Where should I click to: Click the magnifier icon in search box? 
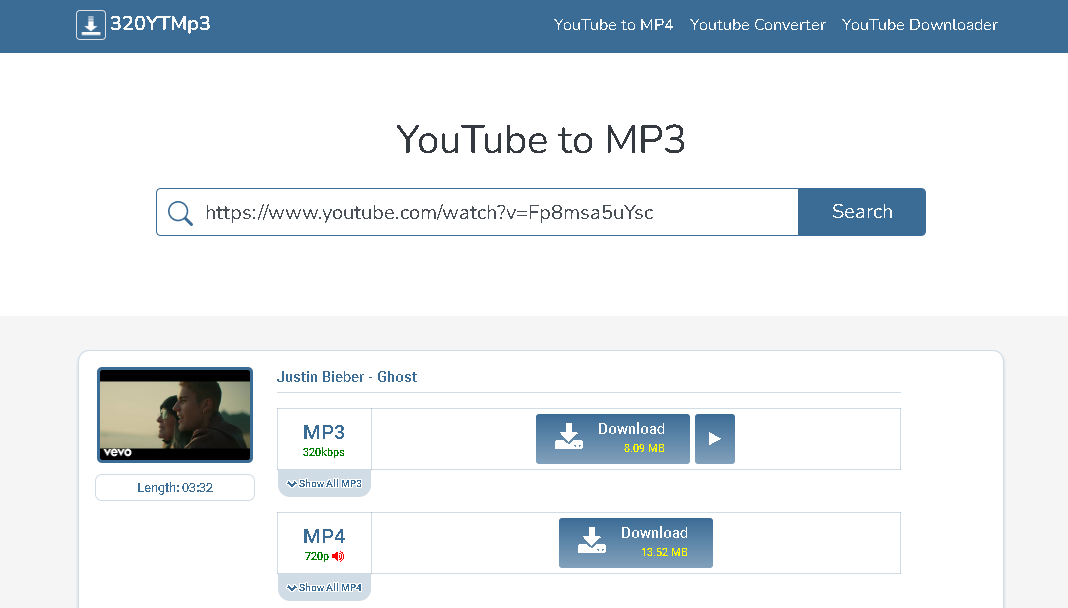pyautogui.click(x=180, y=213)
